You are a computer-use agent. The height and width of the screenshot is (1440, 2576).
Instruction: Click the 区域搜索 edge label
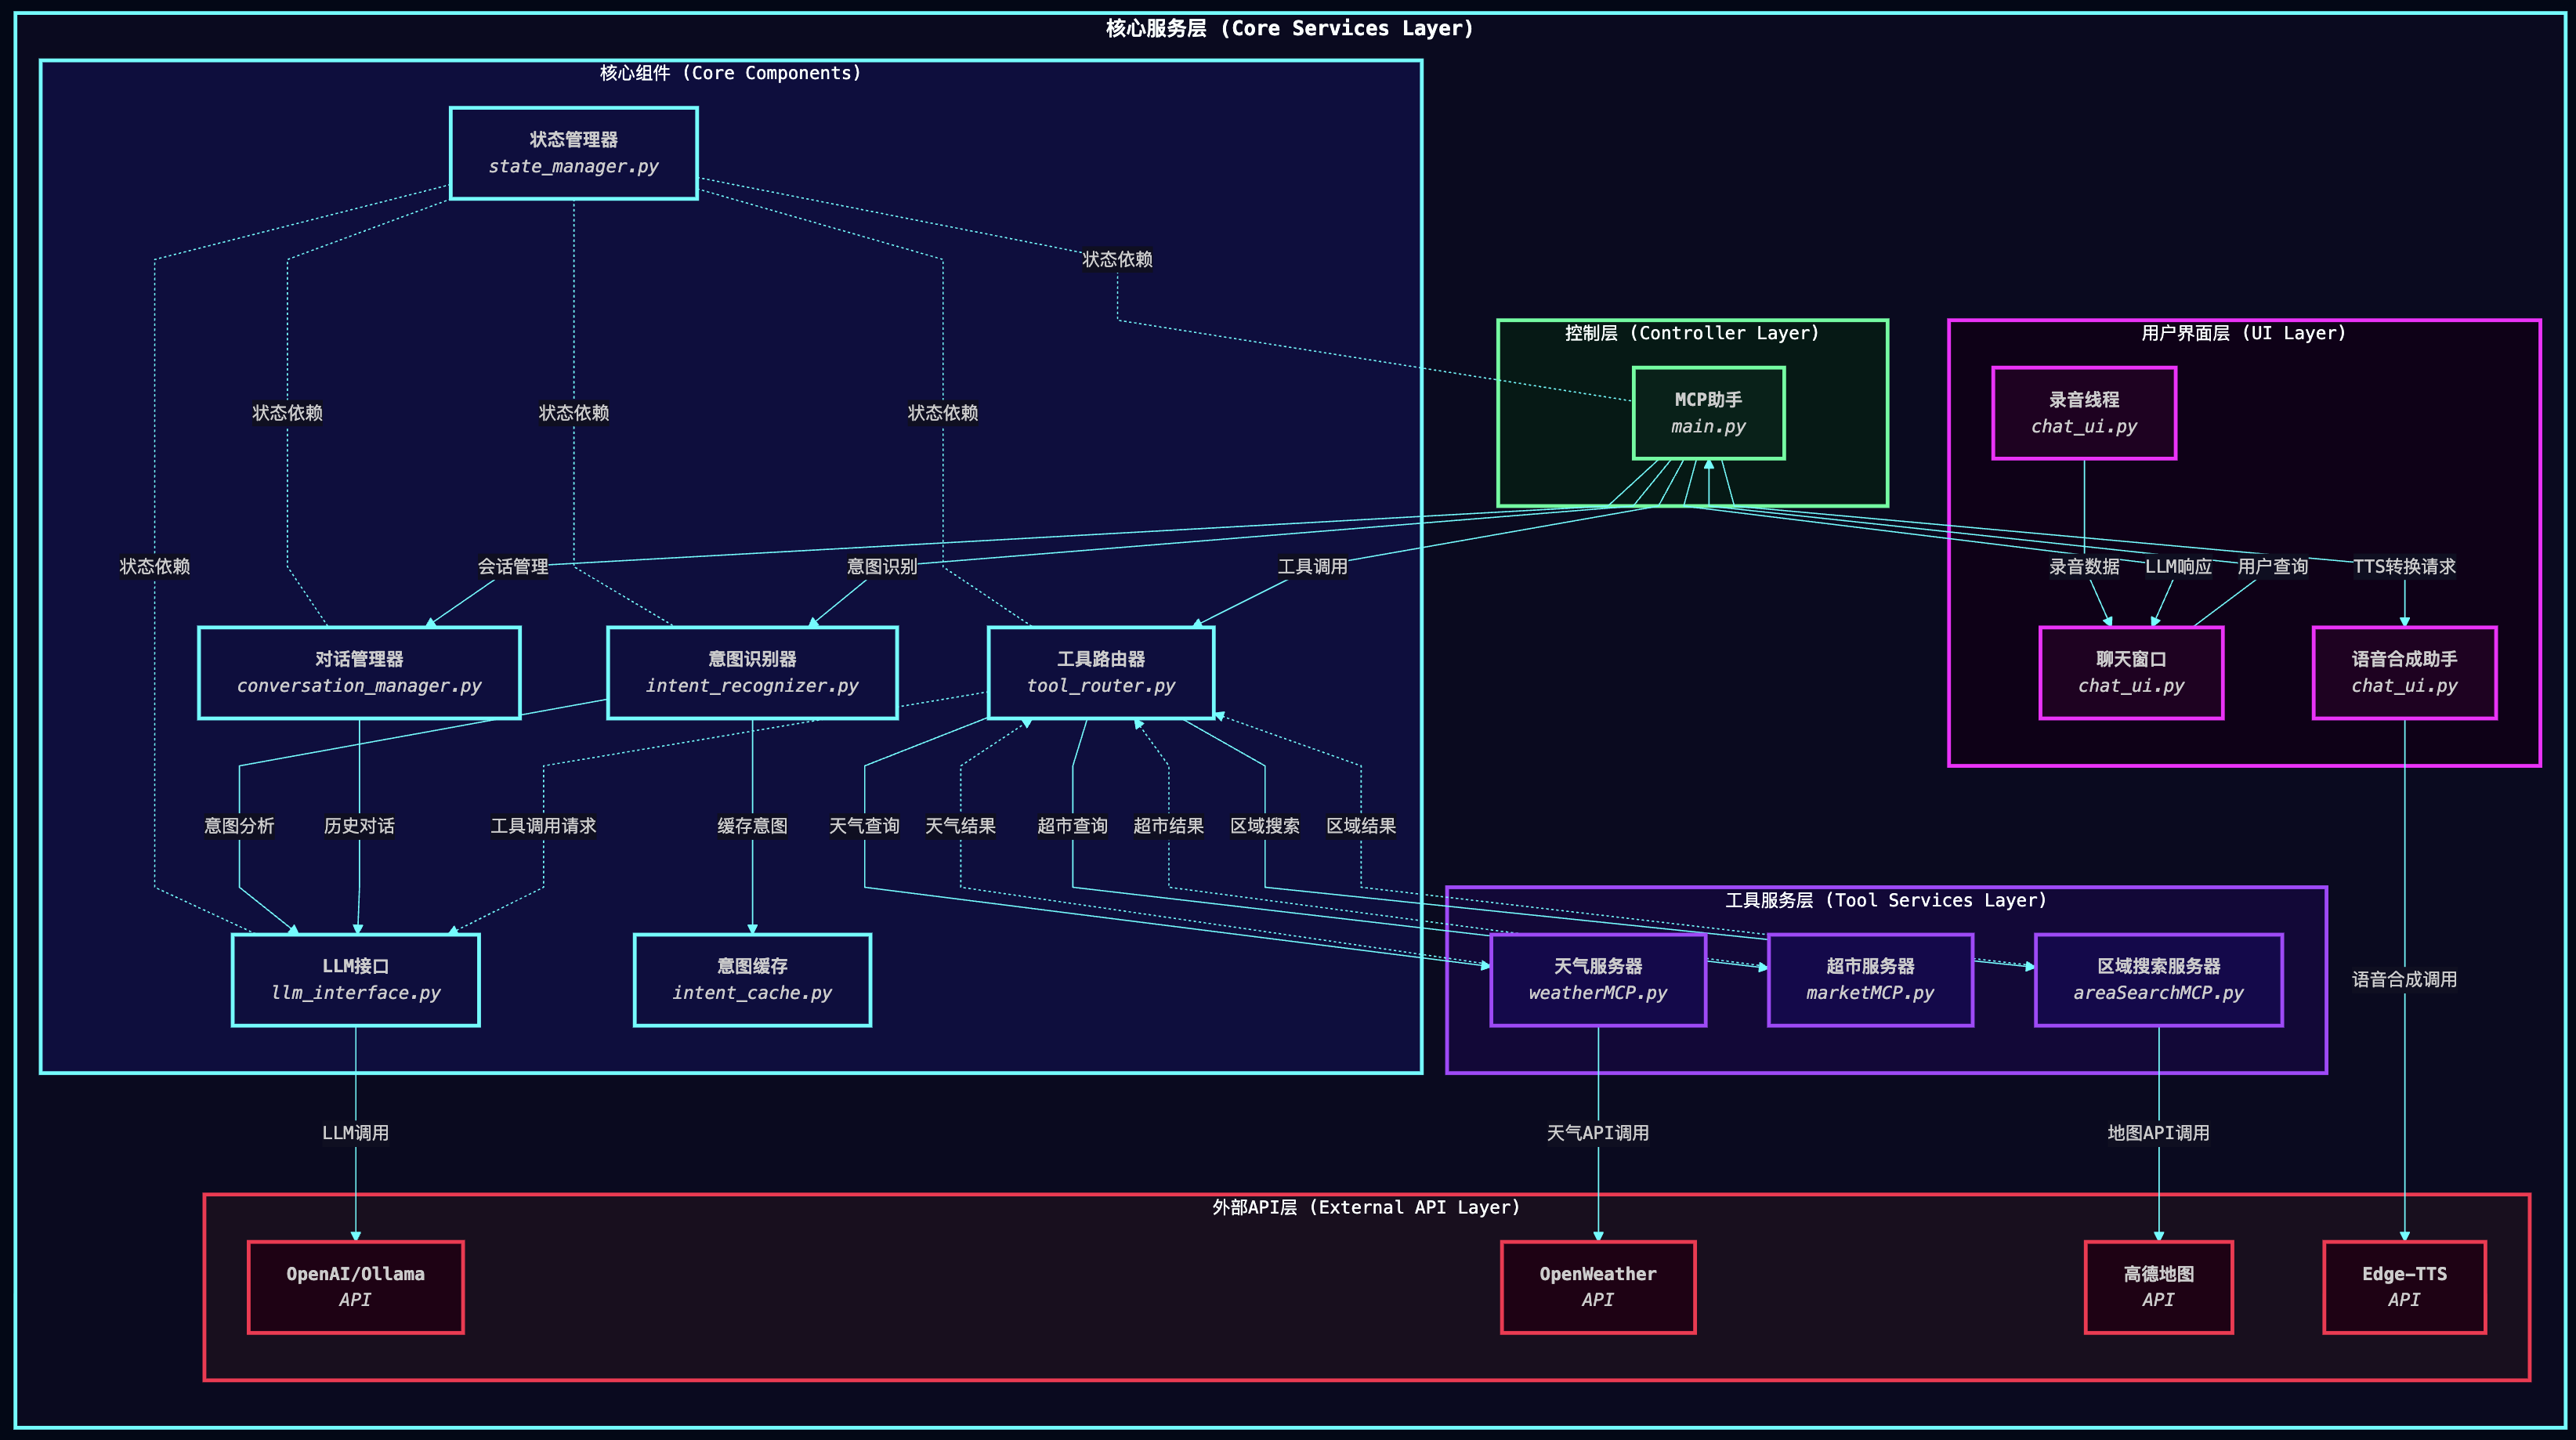(x=1265, y=826)
